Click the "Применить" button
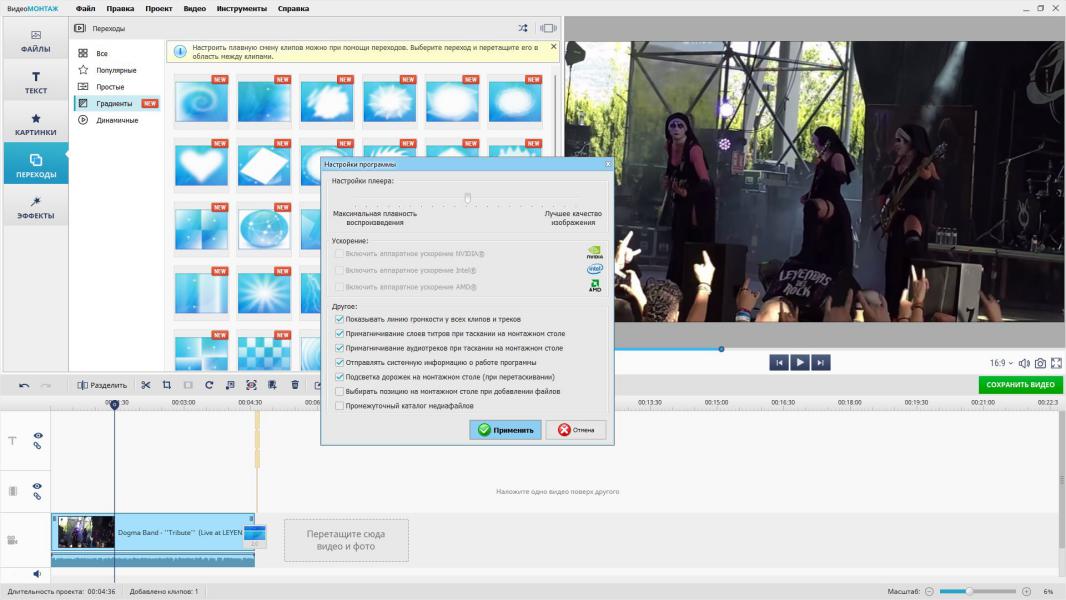This screenshot has width=1066, height=600. pos(505,430)
